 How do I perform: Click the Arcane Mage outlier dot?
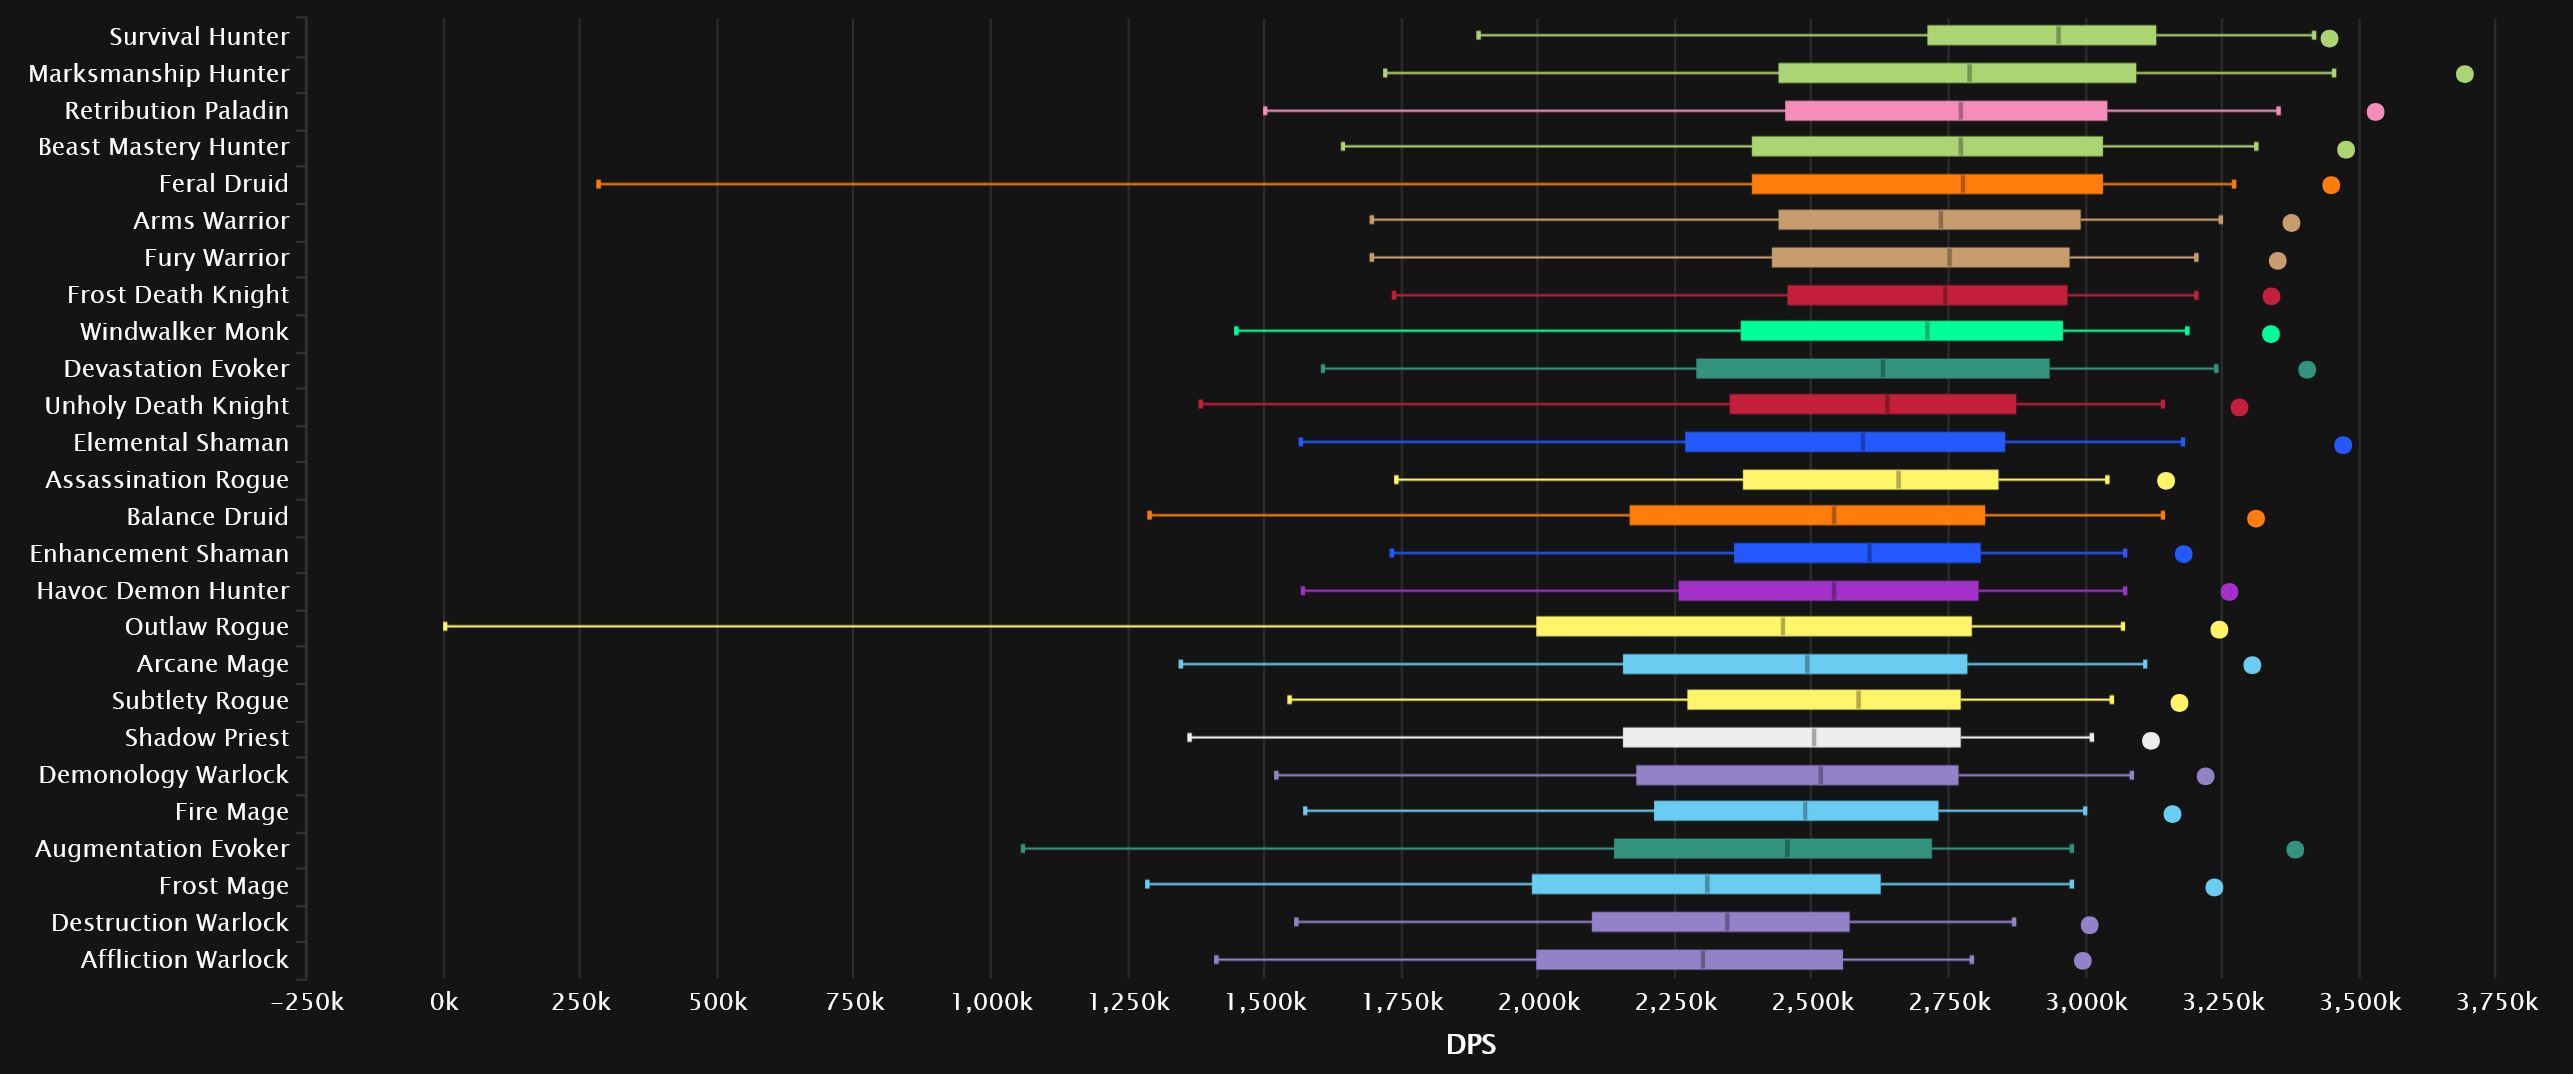pos(2251,665)
